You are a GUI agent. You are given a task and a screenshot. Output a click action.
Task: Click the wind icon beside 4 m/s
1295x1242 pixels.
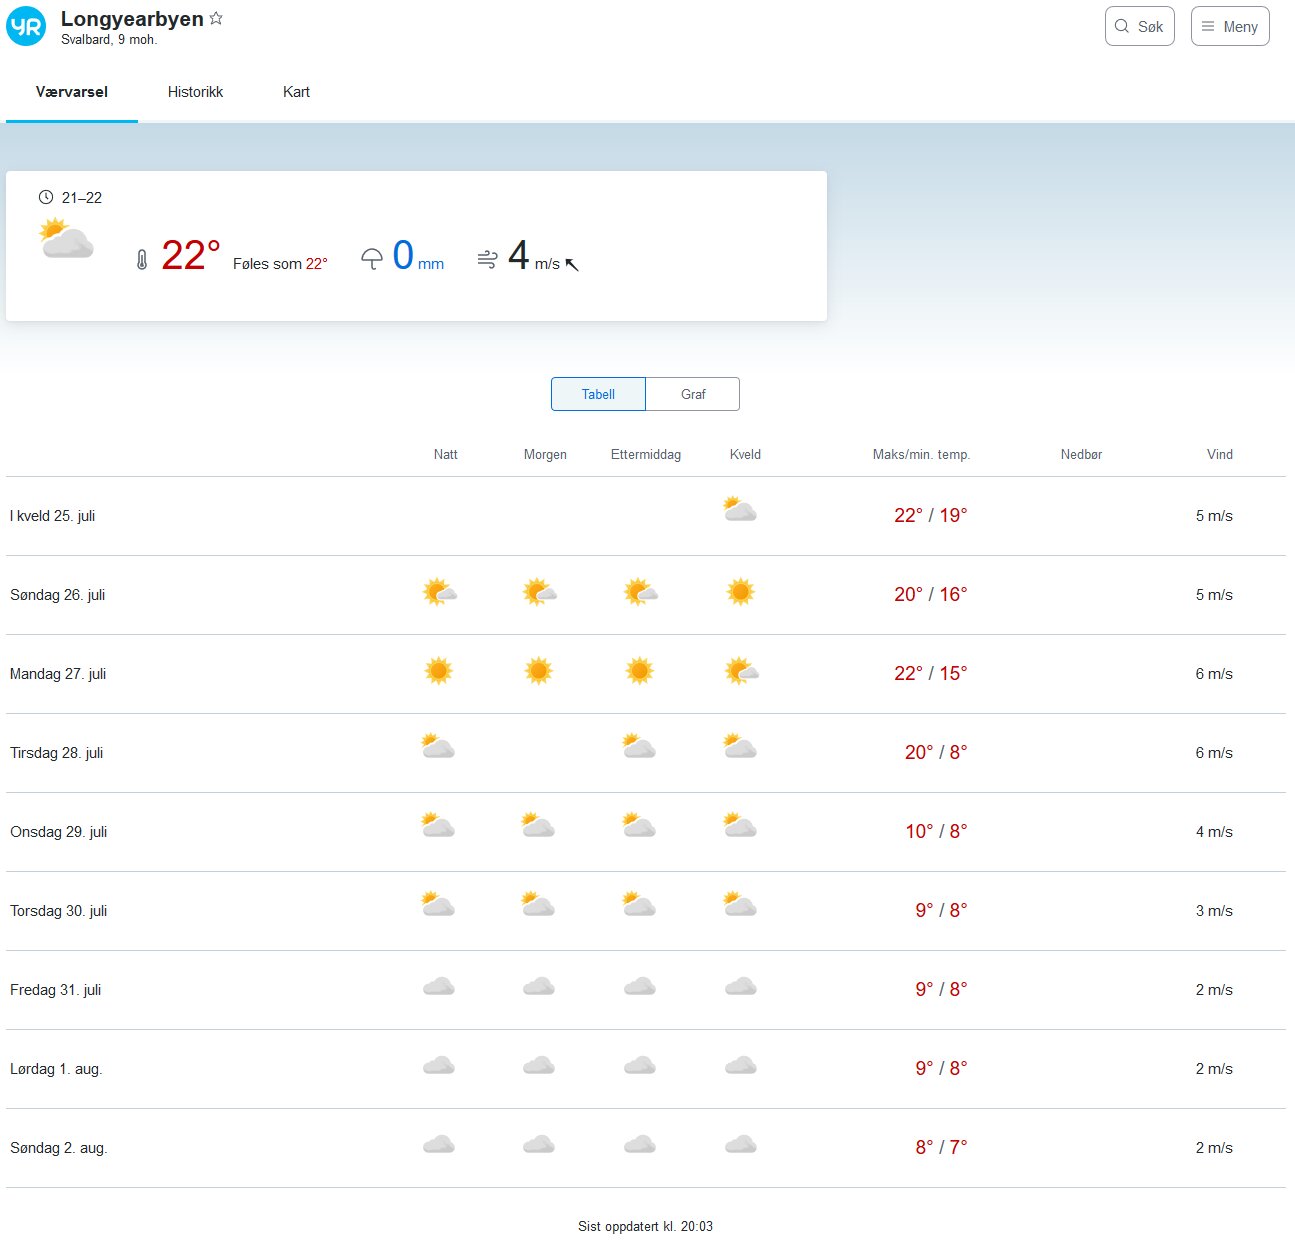point(487,260)
